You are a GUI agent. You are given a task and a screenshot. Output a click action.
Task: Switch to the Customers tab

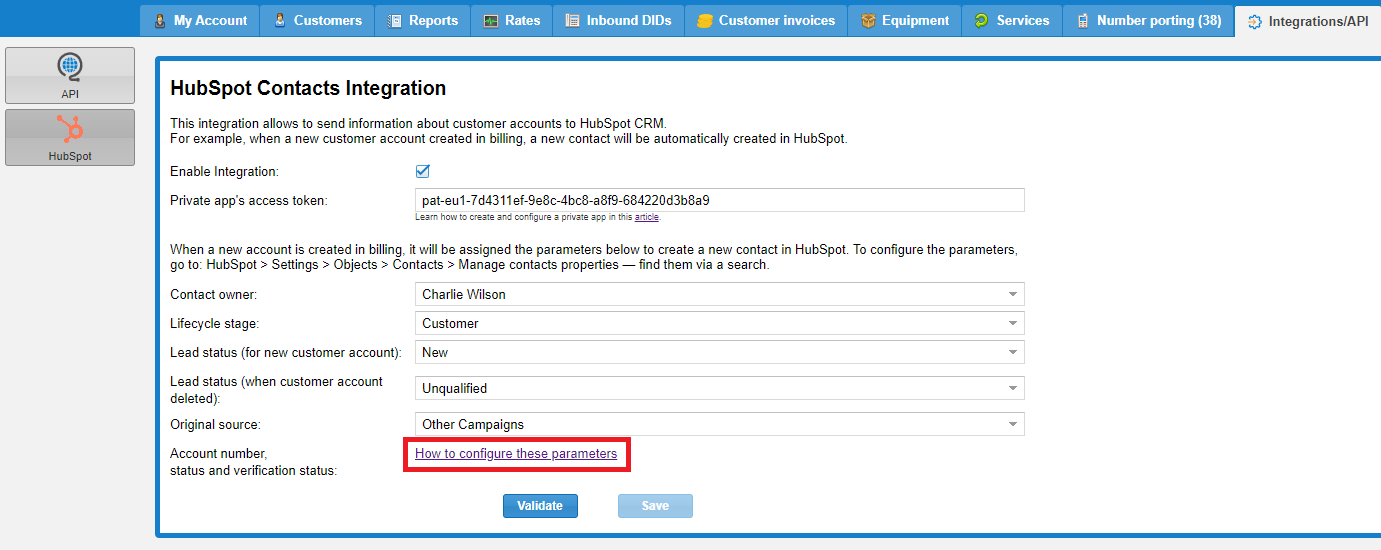[317, 20]
